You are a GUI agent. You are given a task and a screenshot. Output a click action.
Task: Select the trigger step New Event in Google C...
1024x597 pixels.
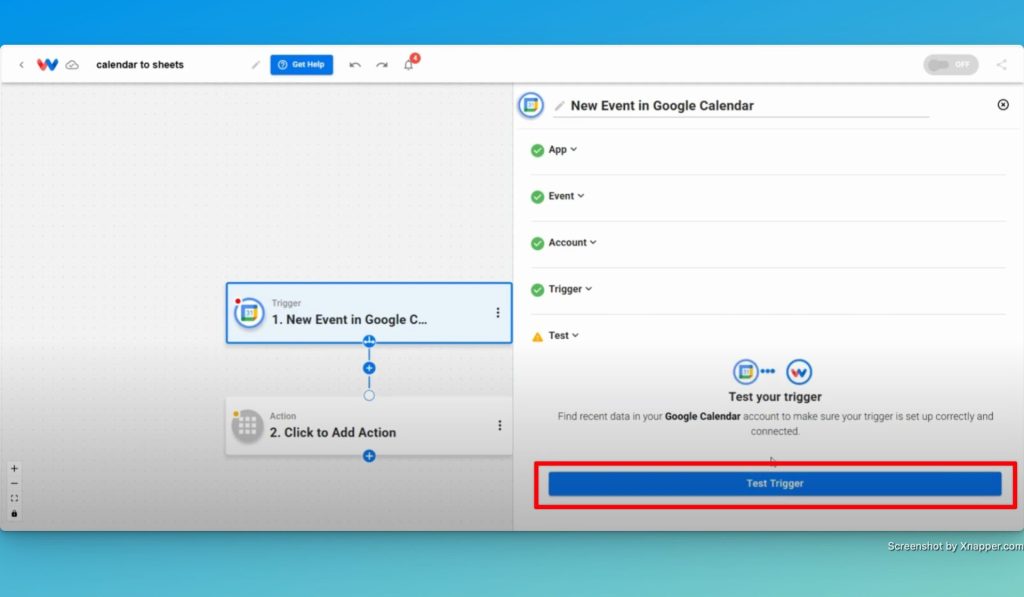click(369, 313)
